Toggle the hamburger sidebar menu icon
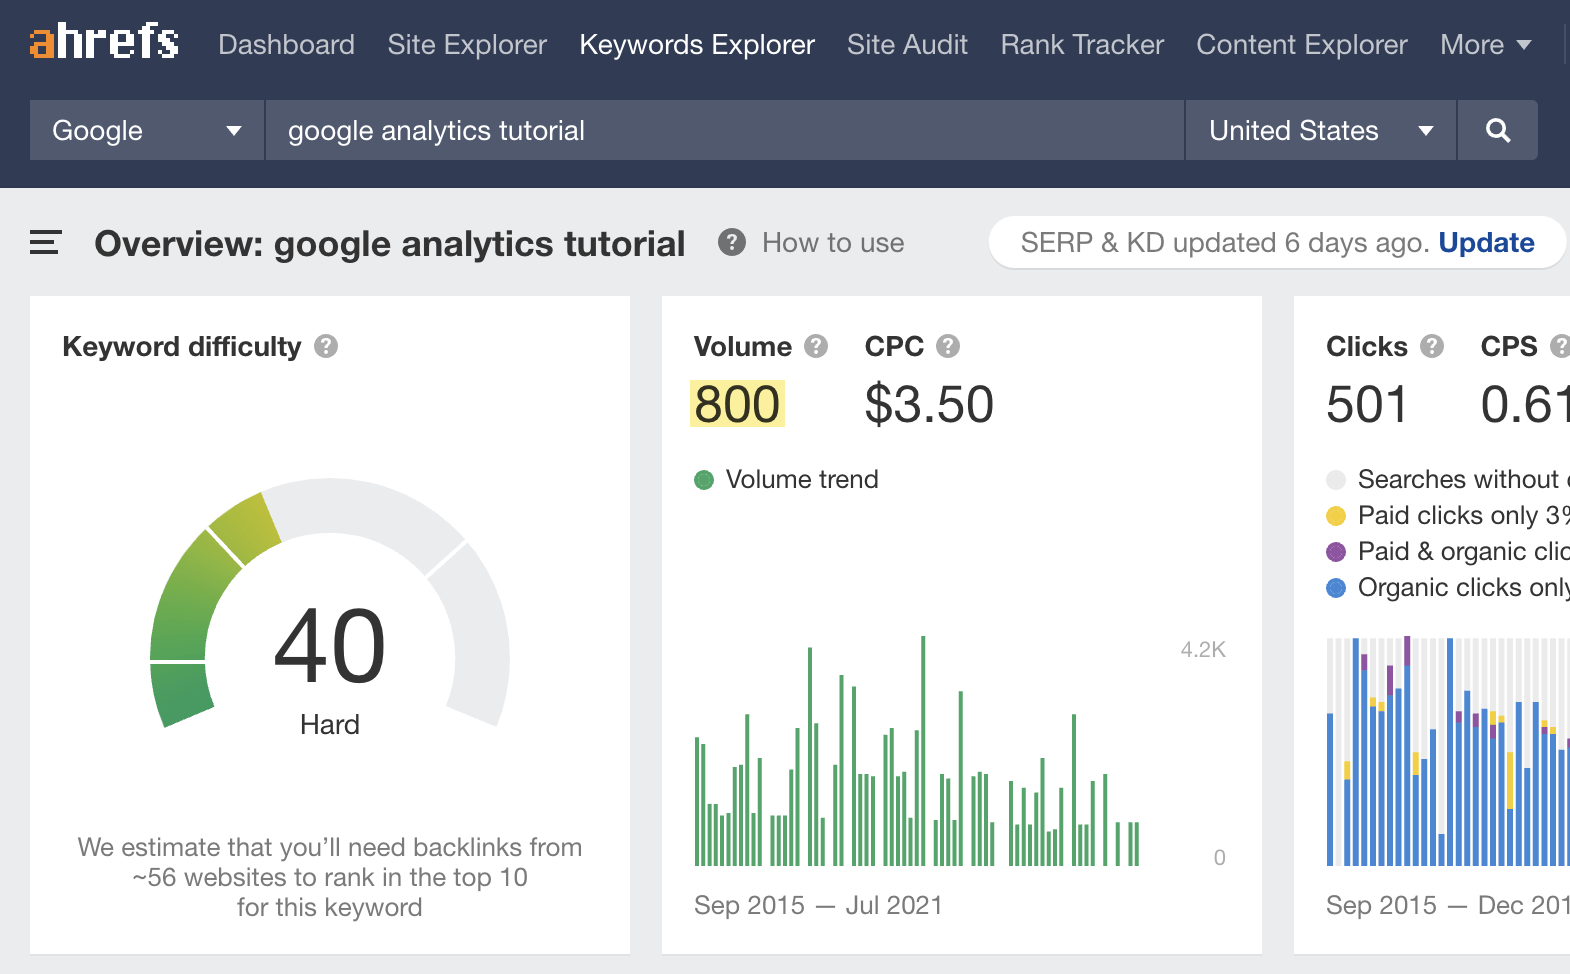 45,242
